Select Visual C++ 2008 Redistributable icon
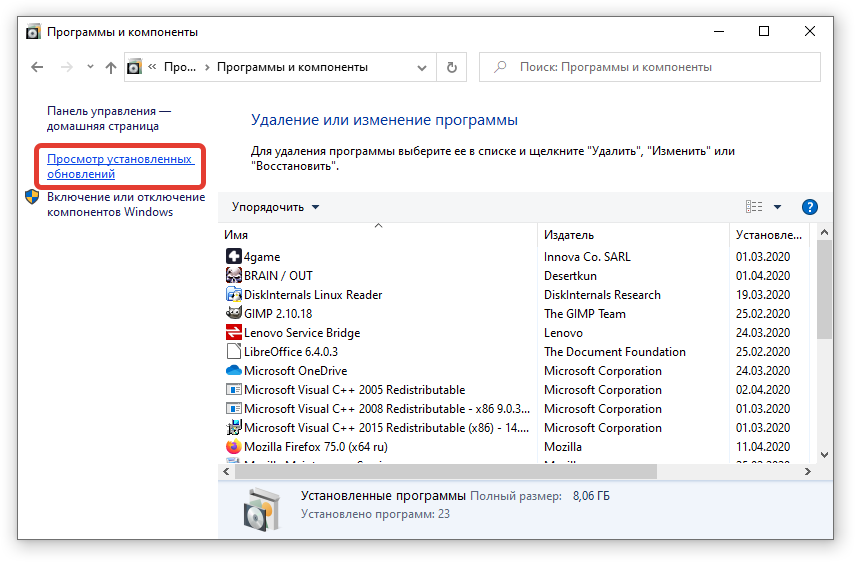The image size is (855, 562). [x=233, y=408]
